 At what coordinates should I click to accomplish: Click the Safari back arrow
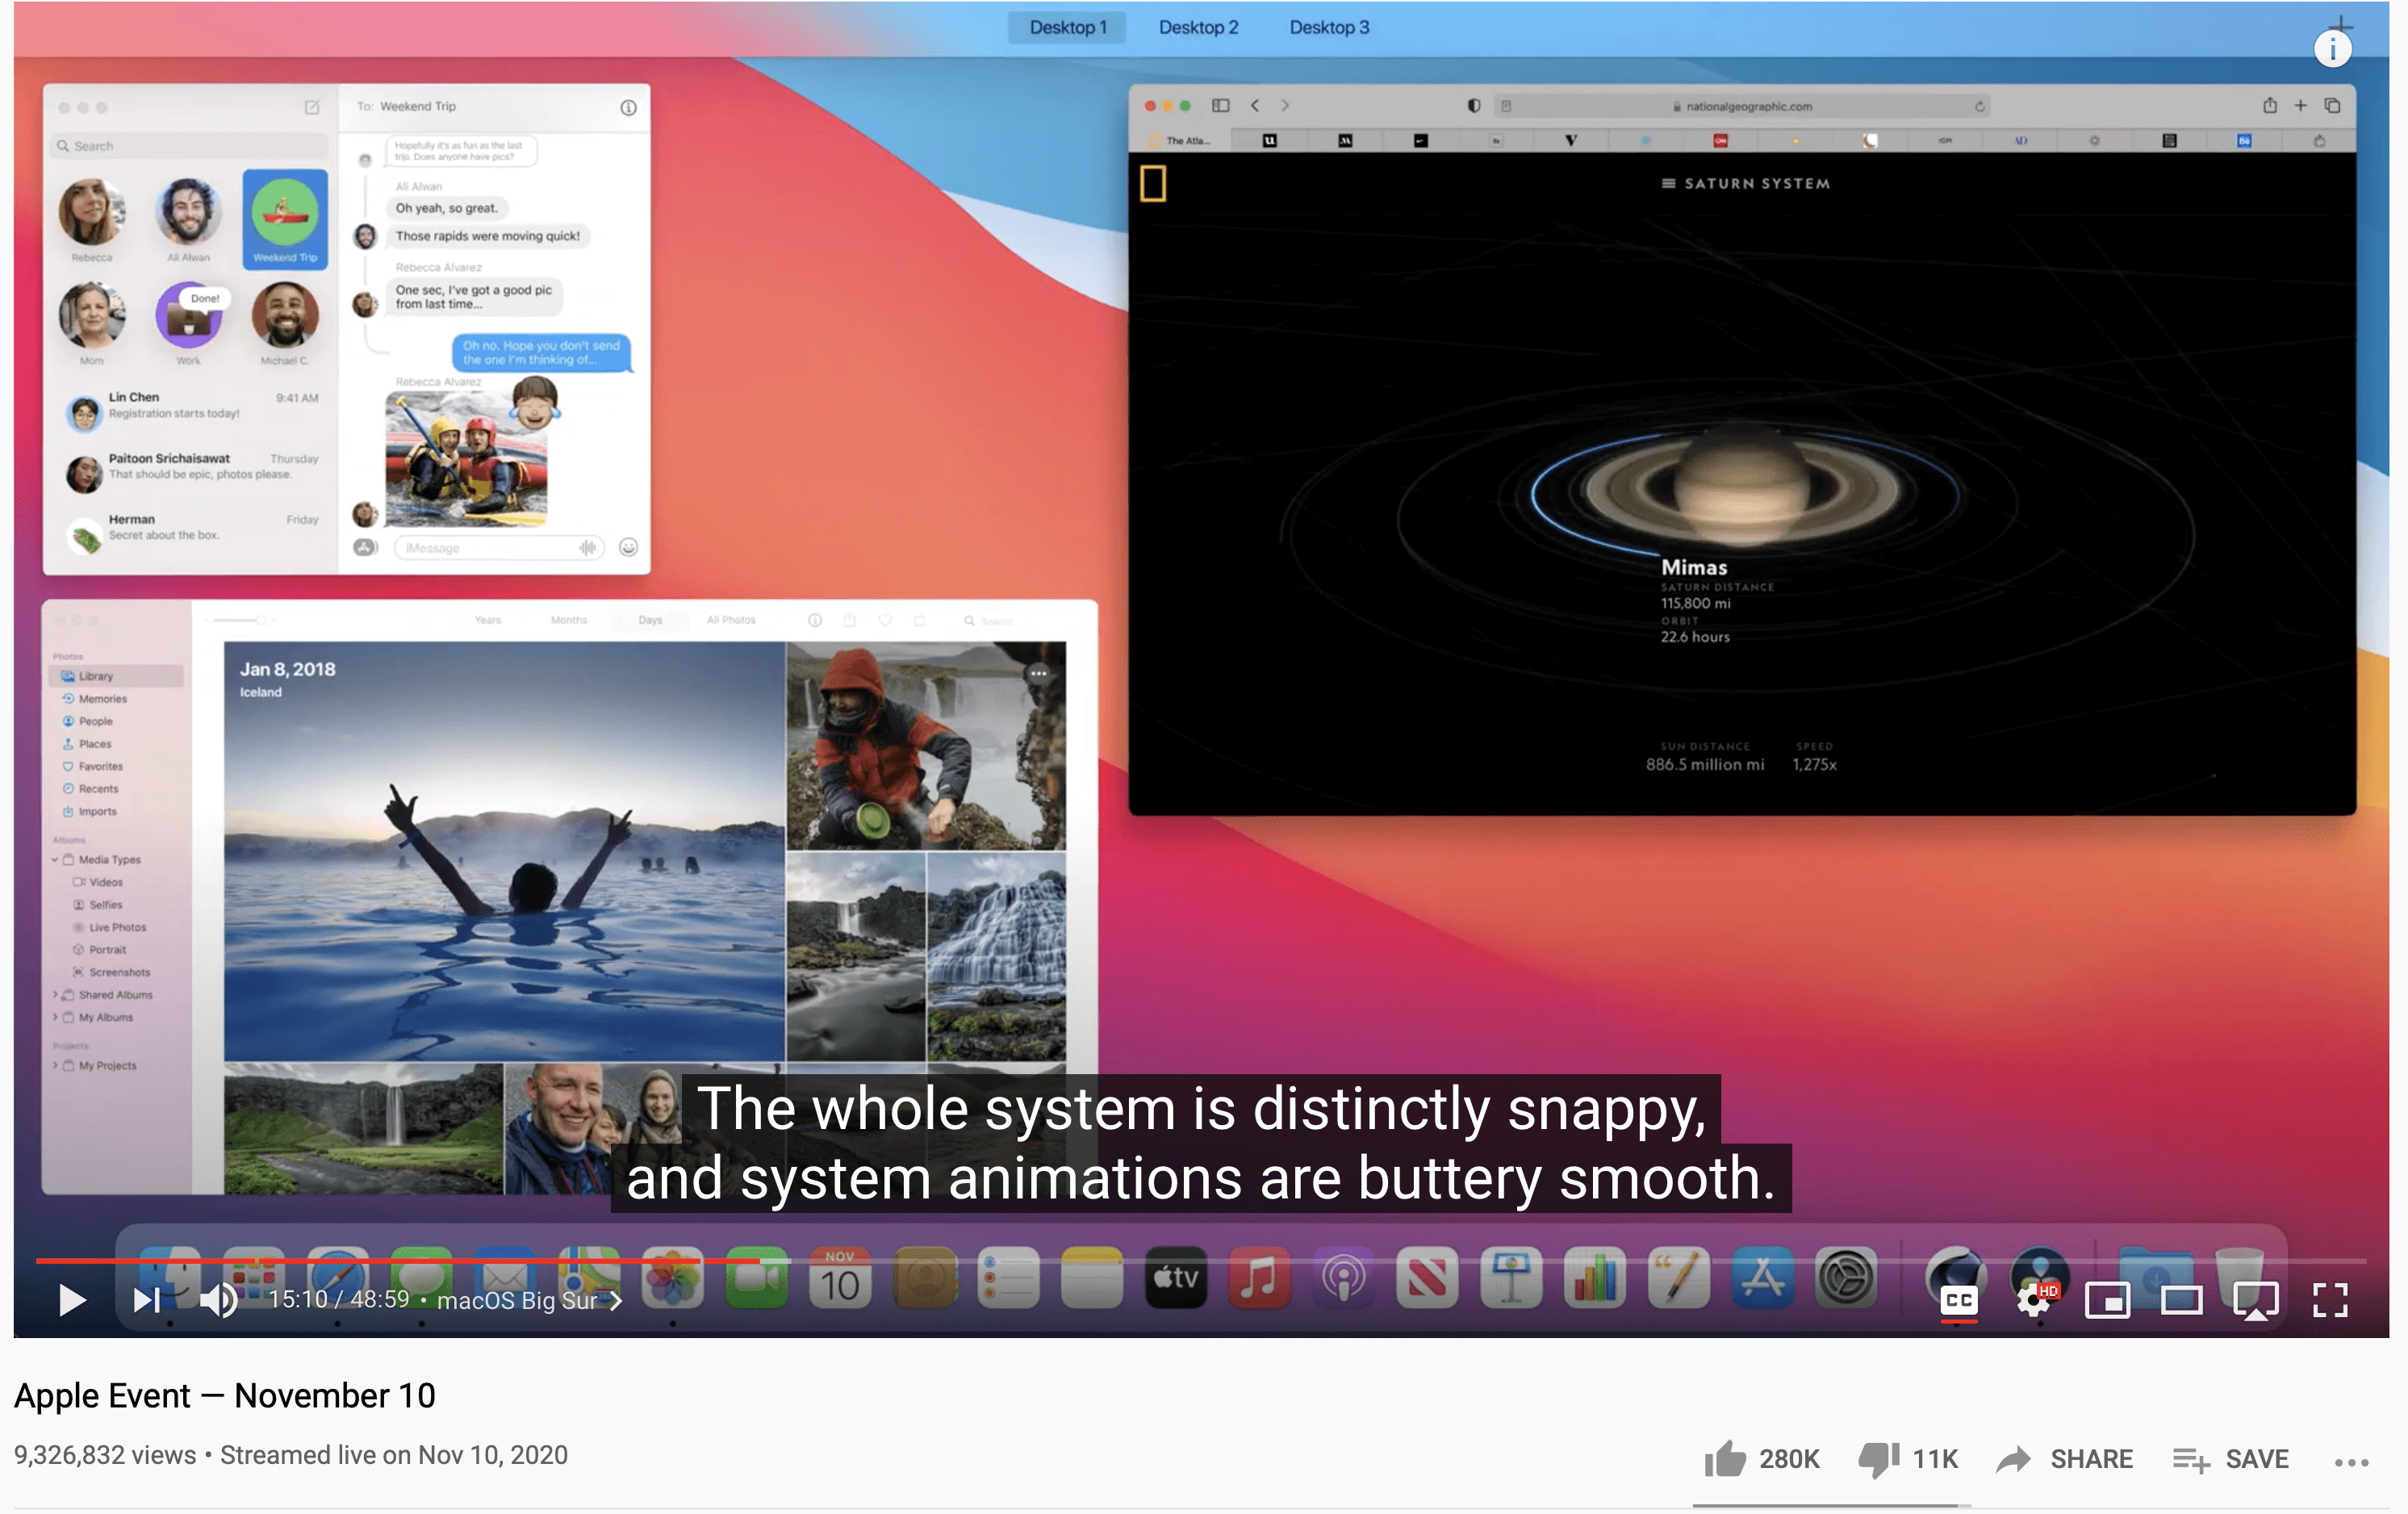click(1255, 106)
